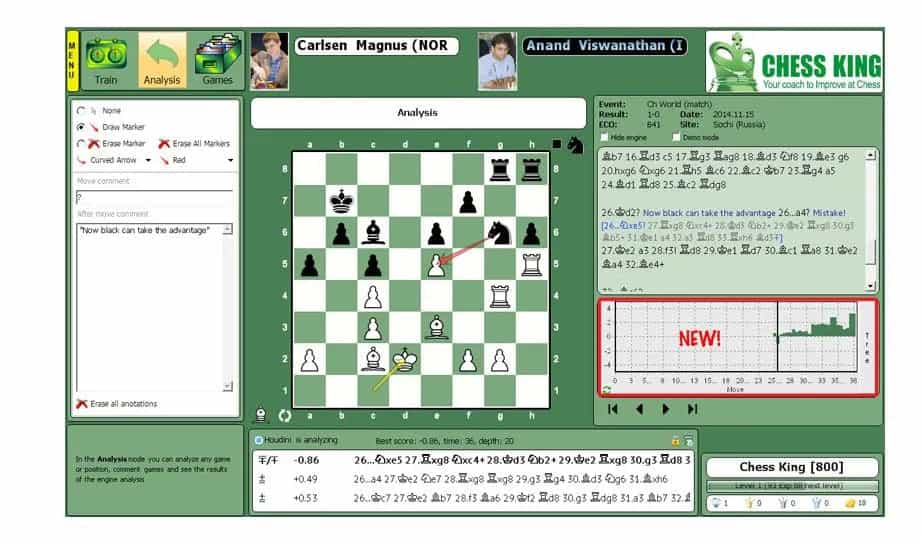Click the vertical Tree label beside graph

[867, 348]
